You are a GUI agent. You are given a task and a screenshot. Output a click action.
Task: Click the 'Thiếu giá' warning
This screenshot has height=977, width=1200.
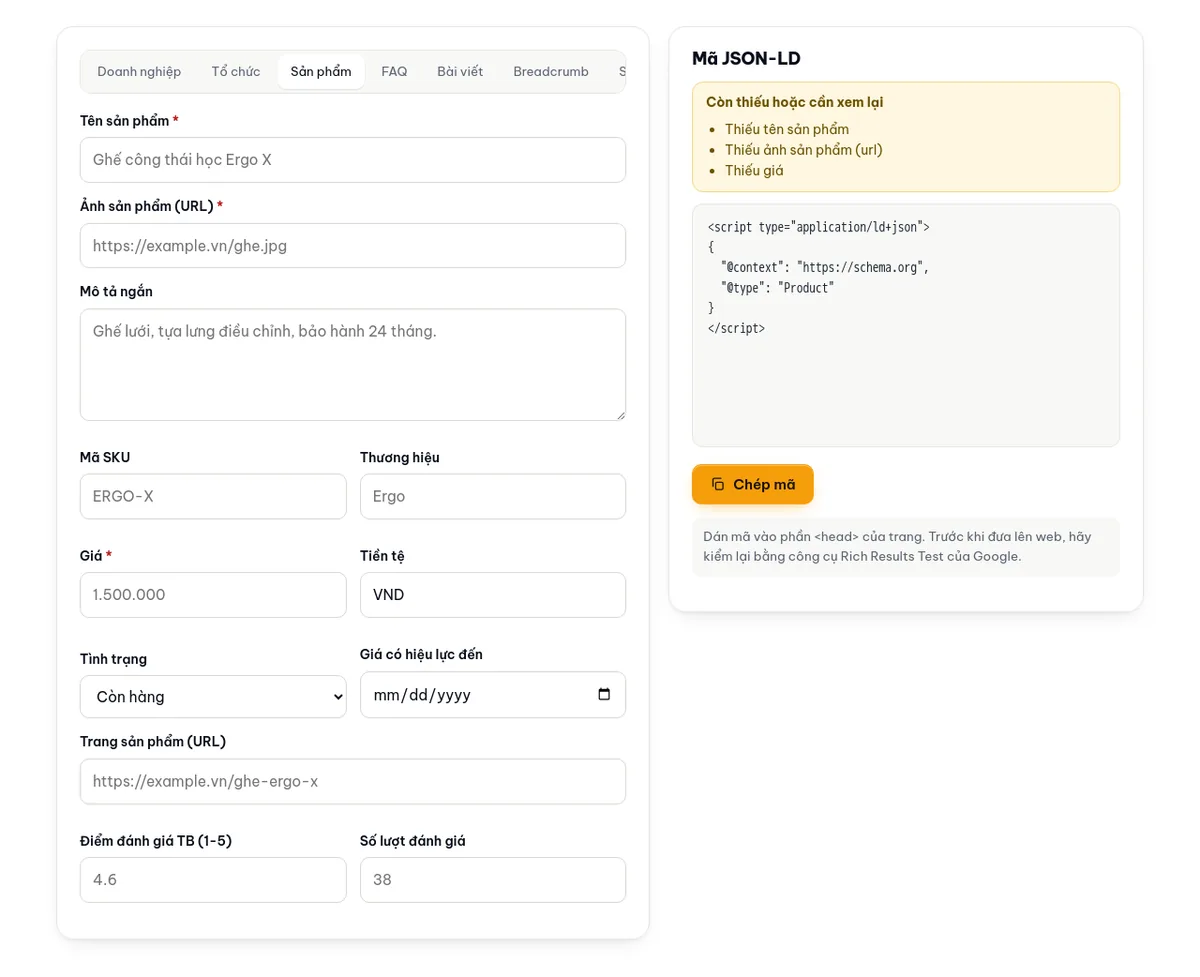[x=754, y=170]
